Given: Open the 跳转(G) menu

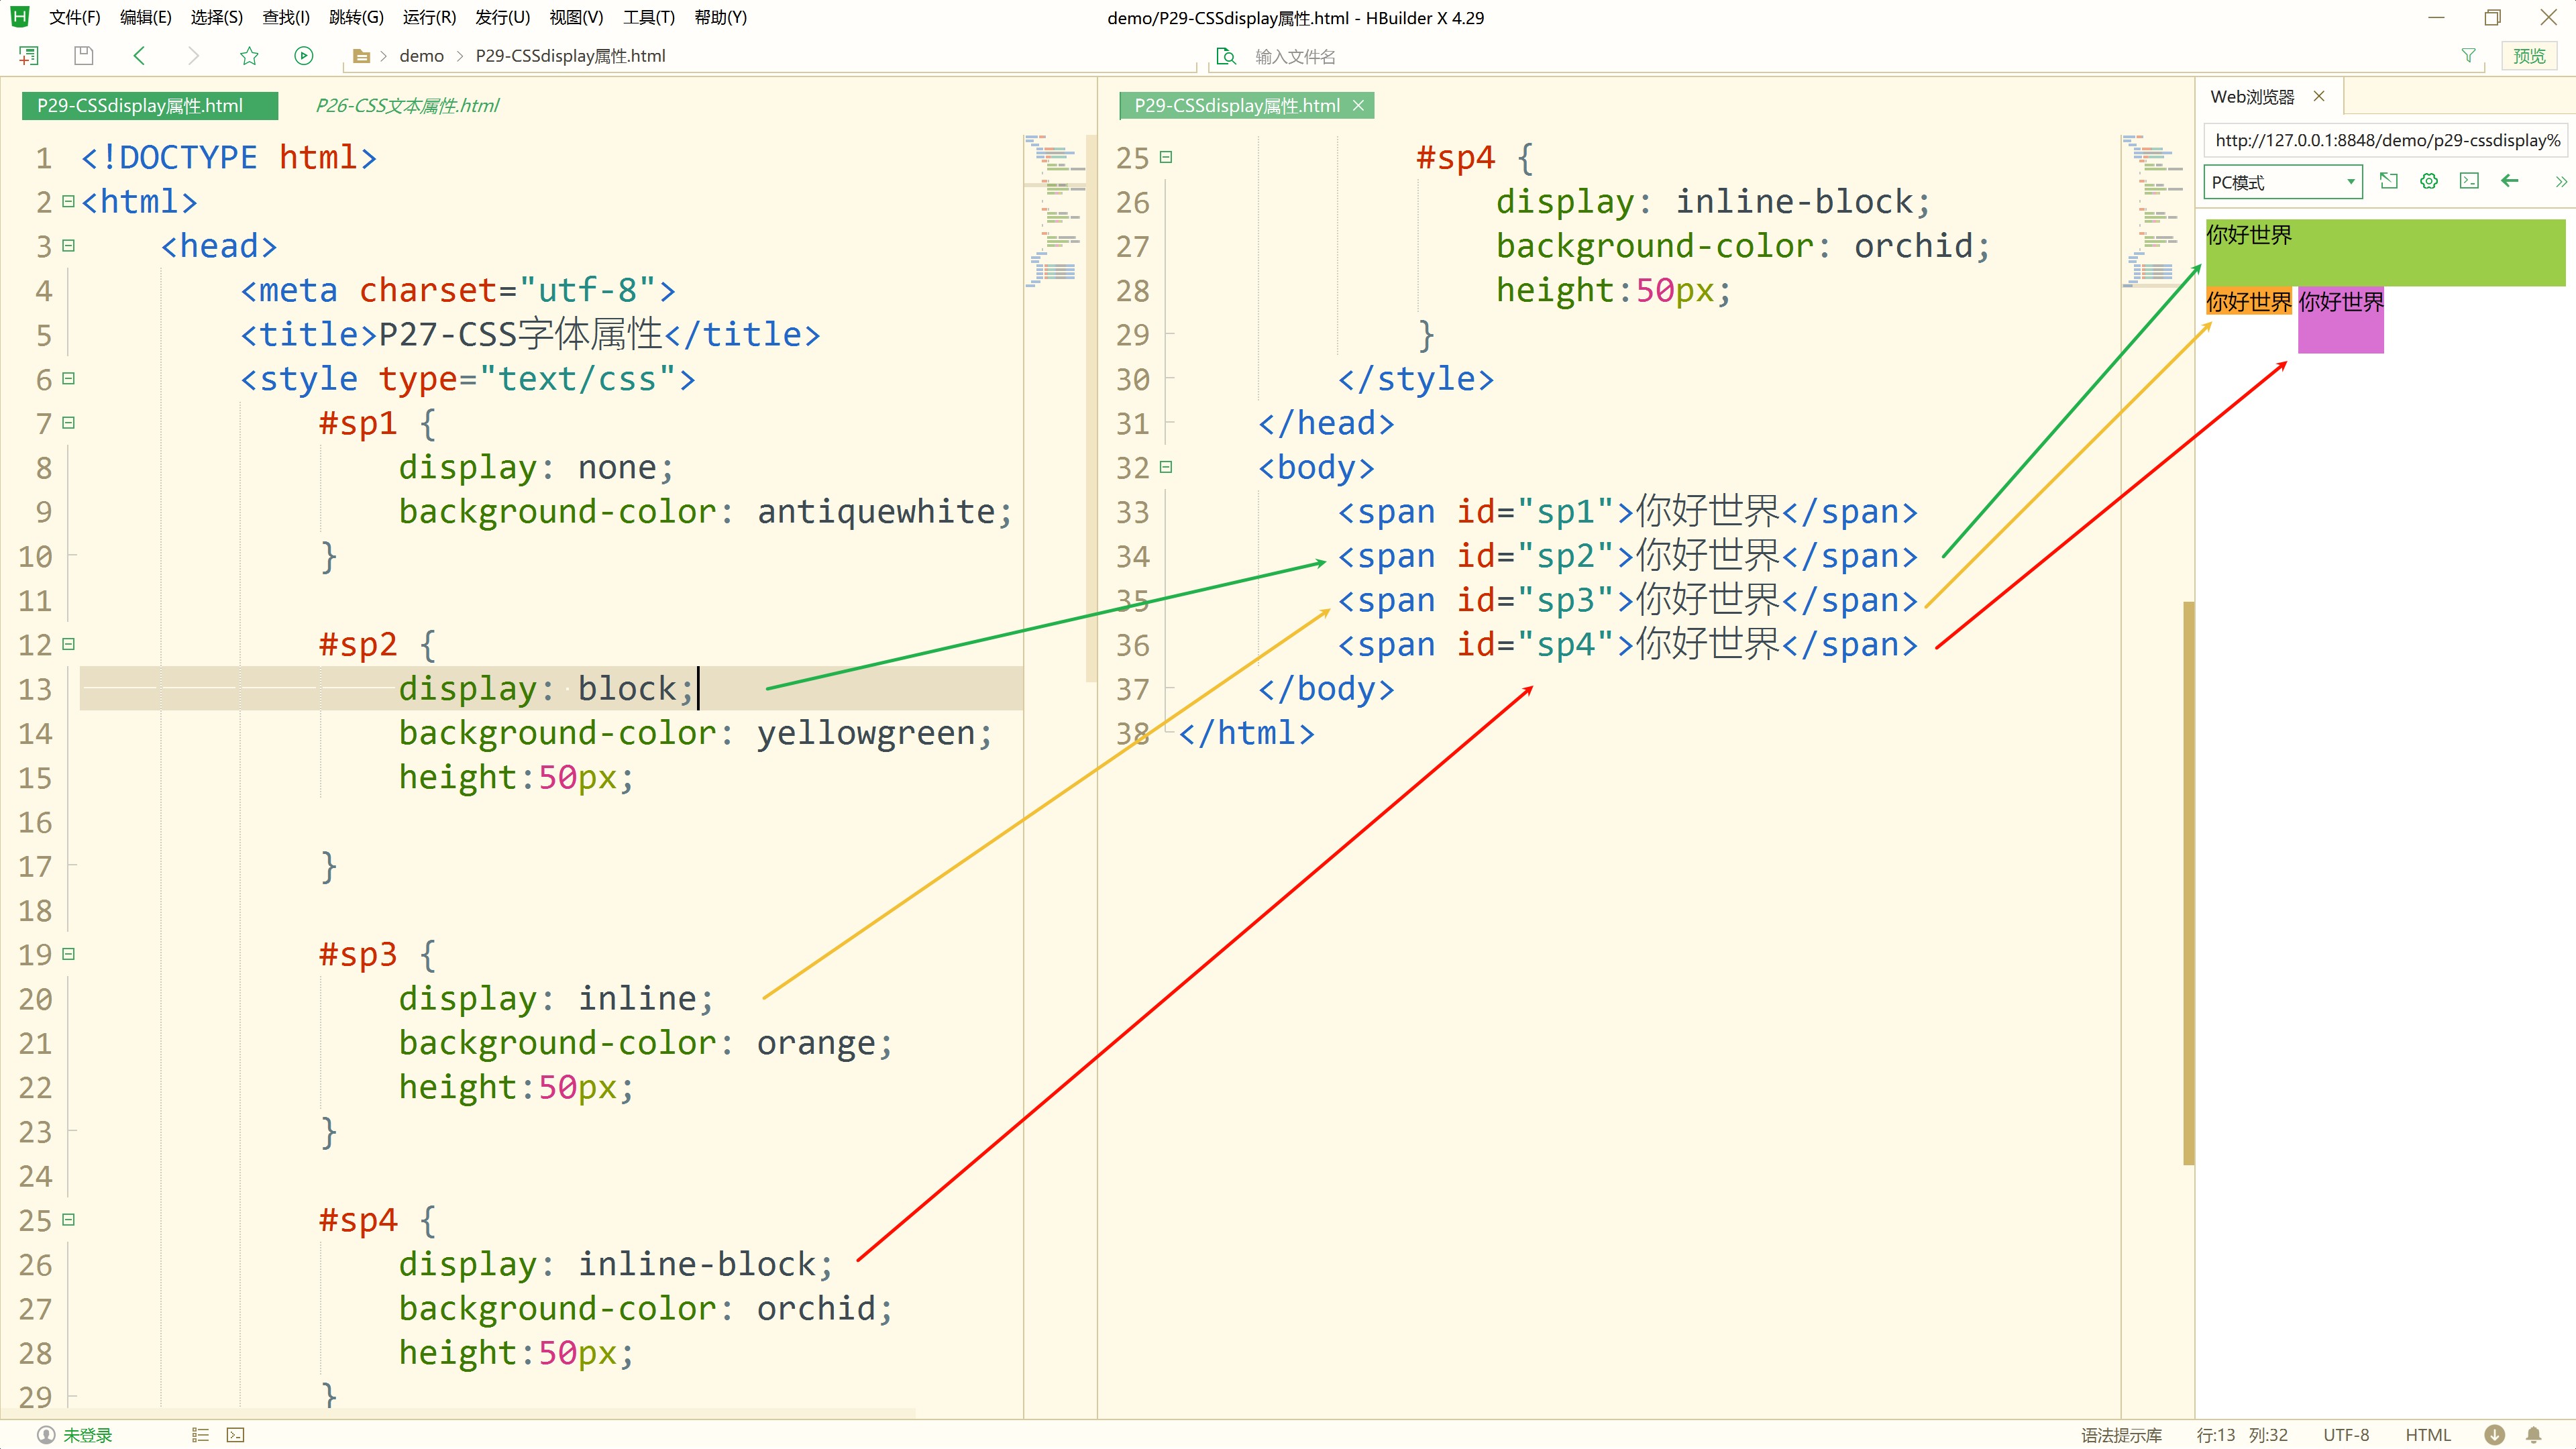Looking at the screenshot, I should coord(356,17).
